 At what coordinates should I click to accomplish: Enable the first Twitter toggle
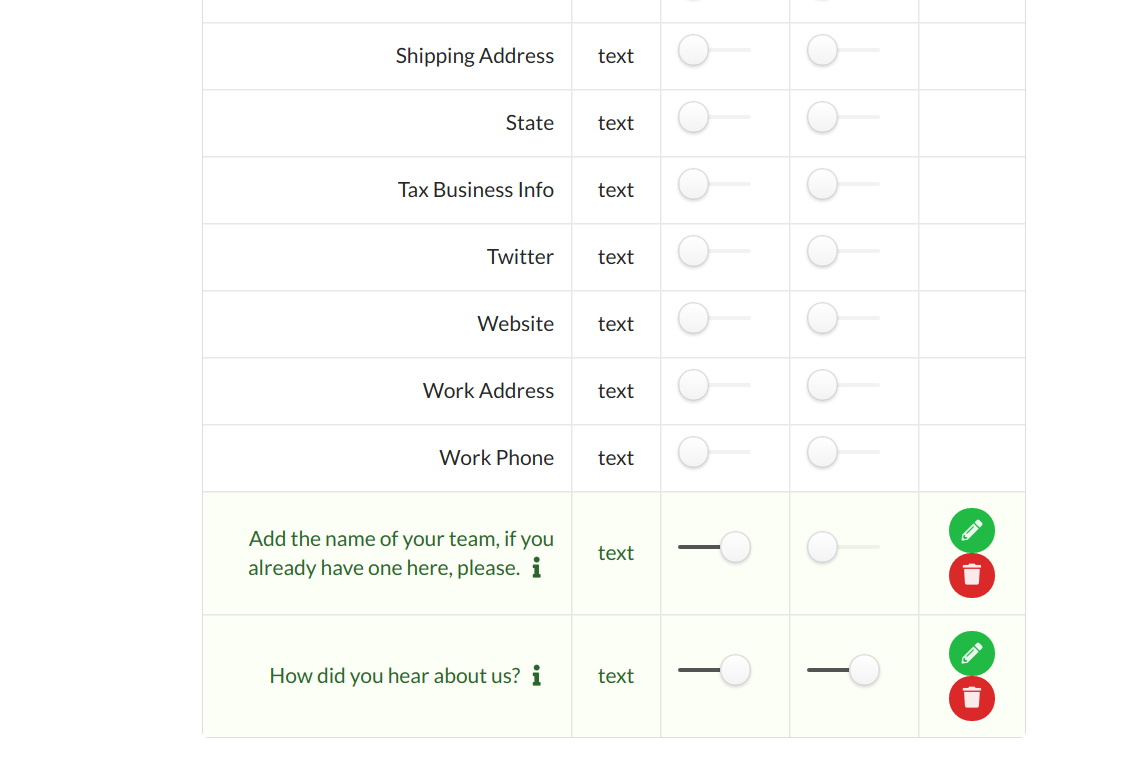[714, 251]
